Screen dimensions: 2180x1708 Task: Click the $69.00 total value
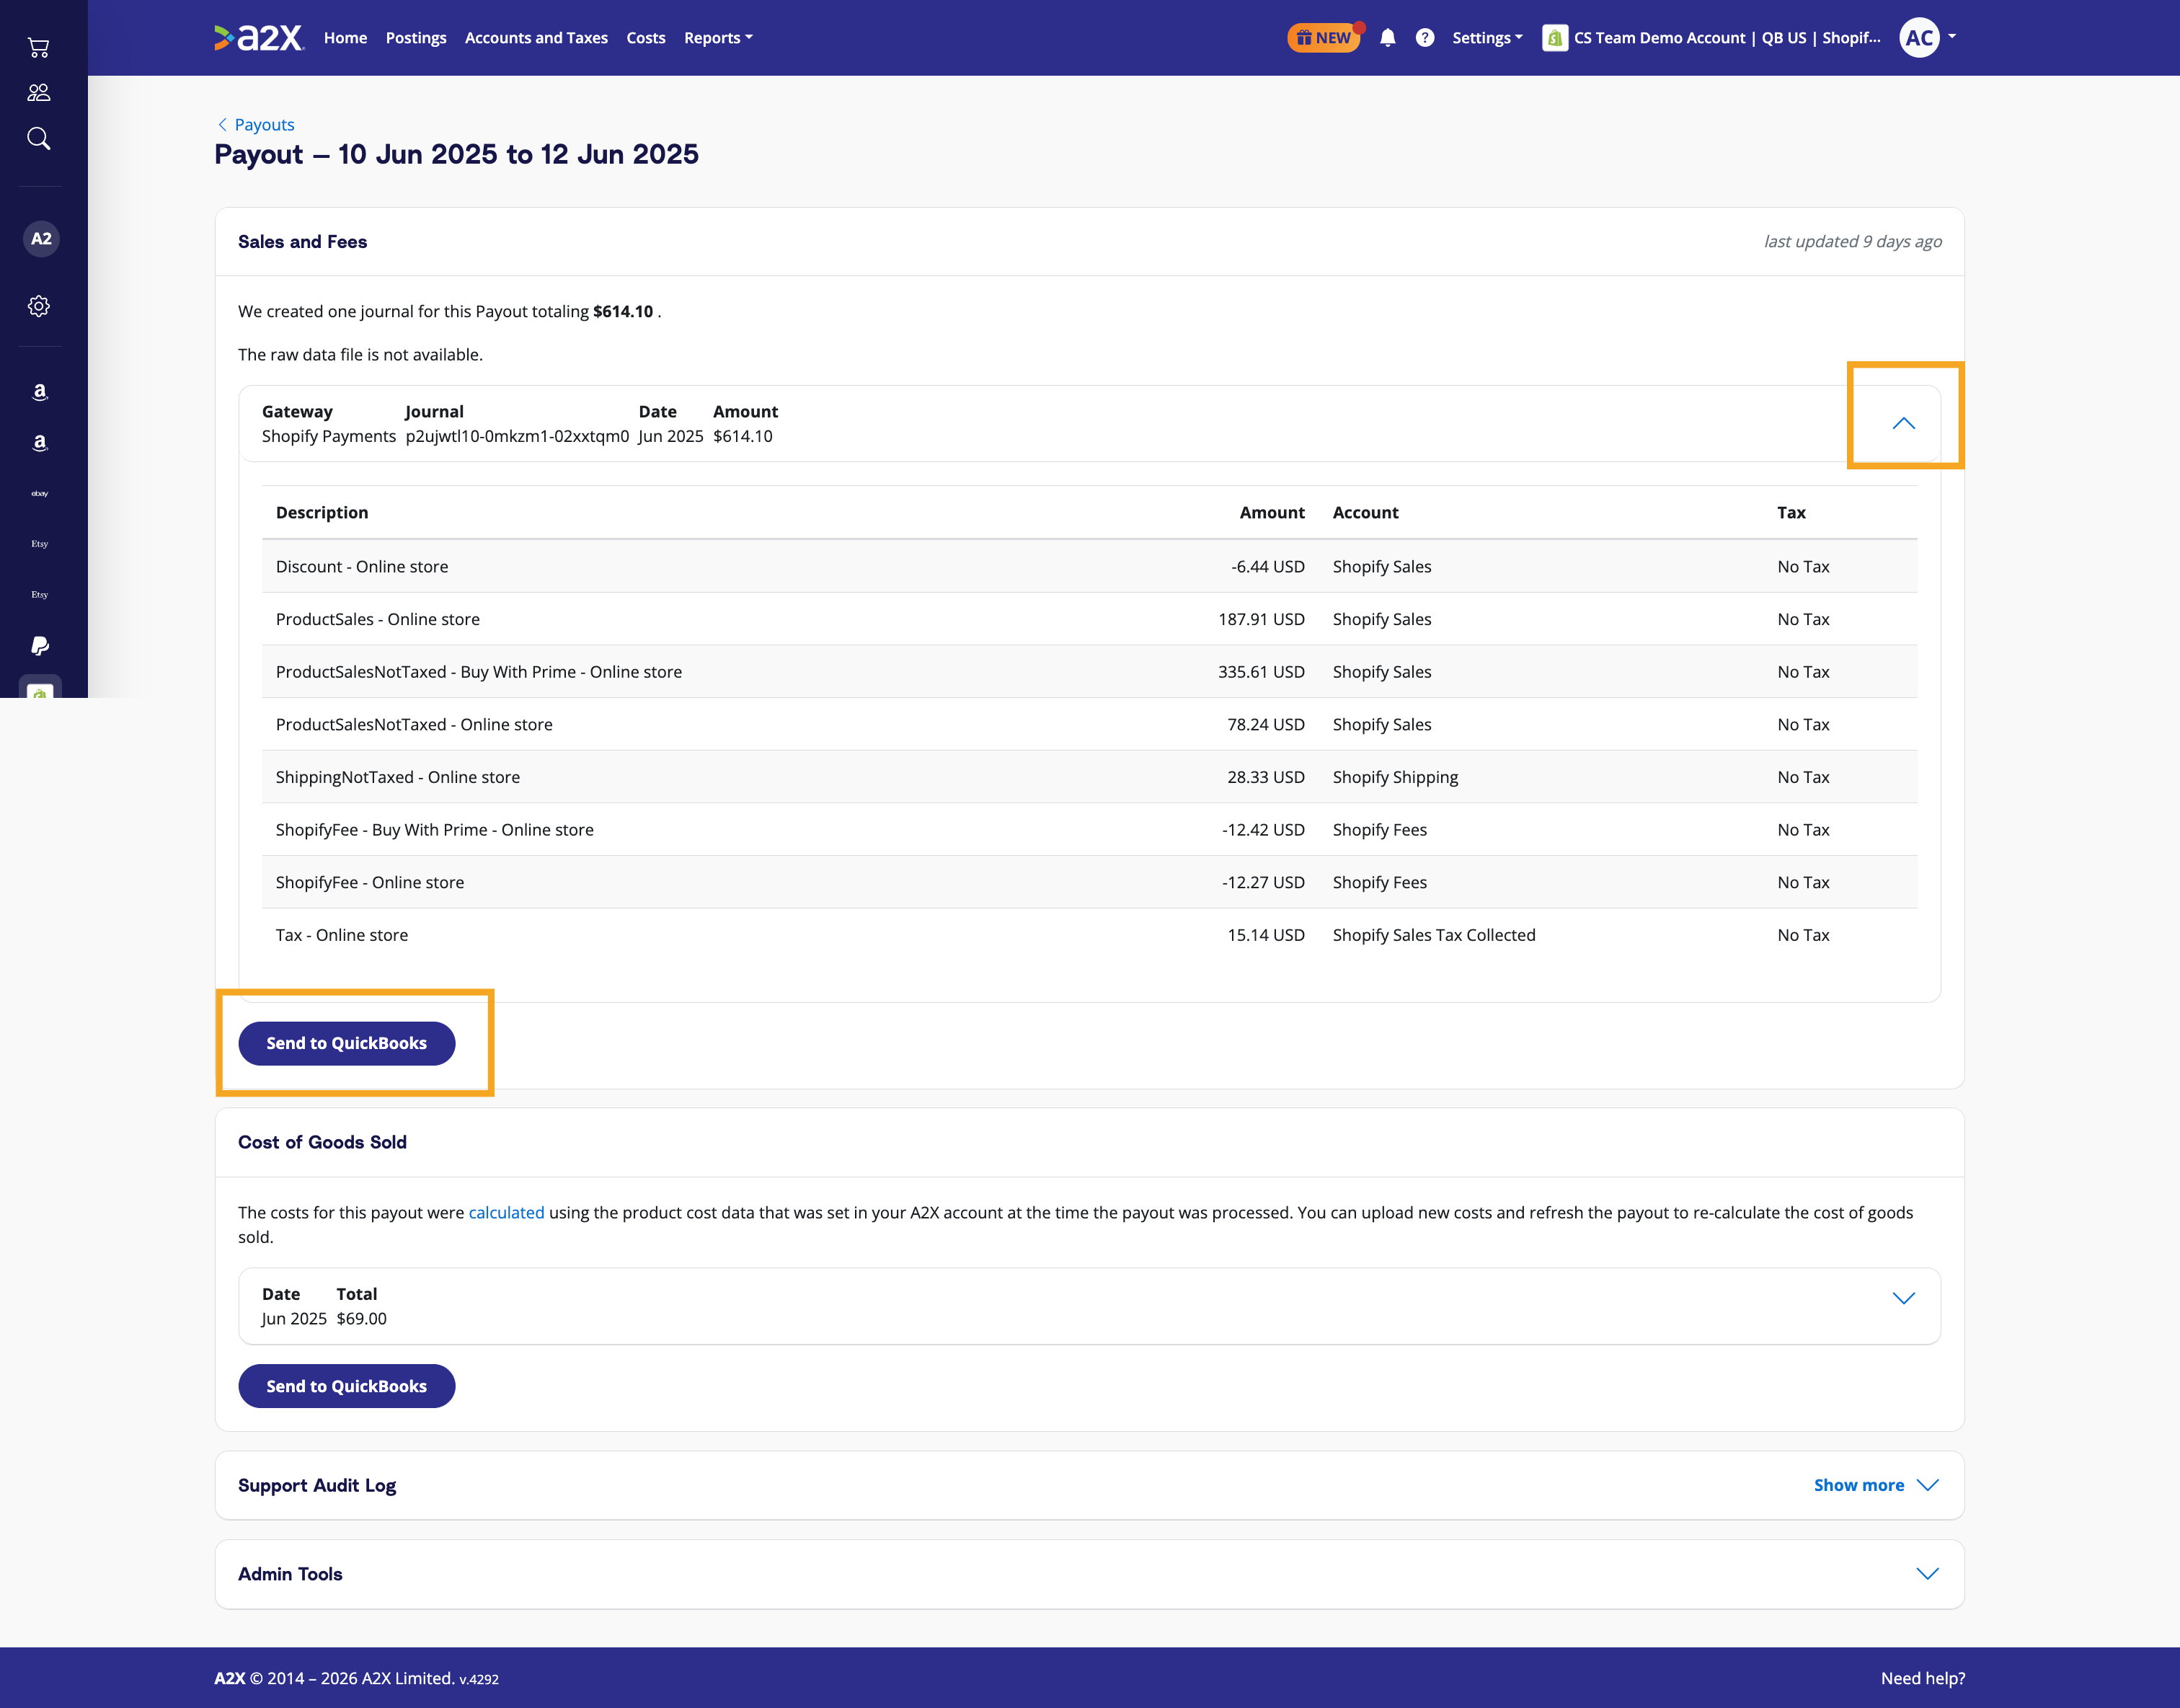(x=361, y=1318)
